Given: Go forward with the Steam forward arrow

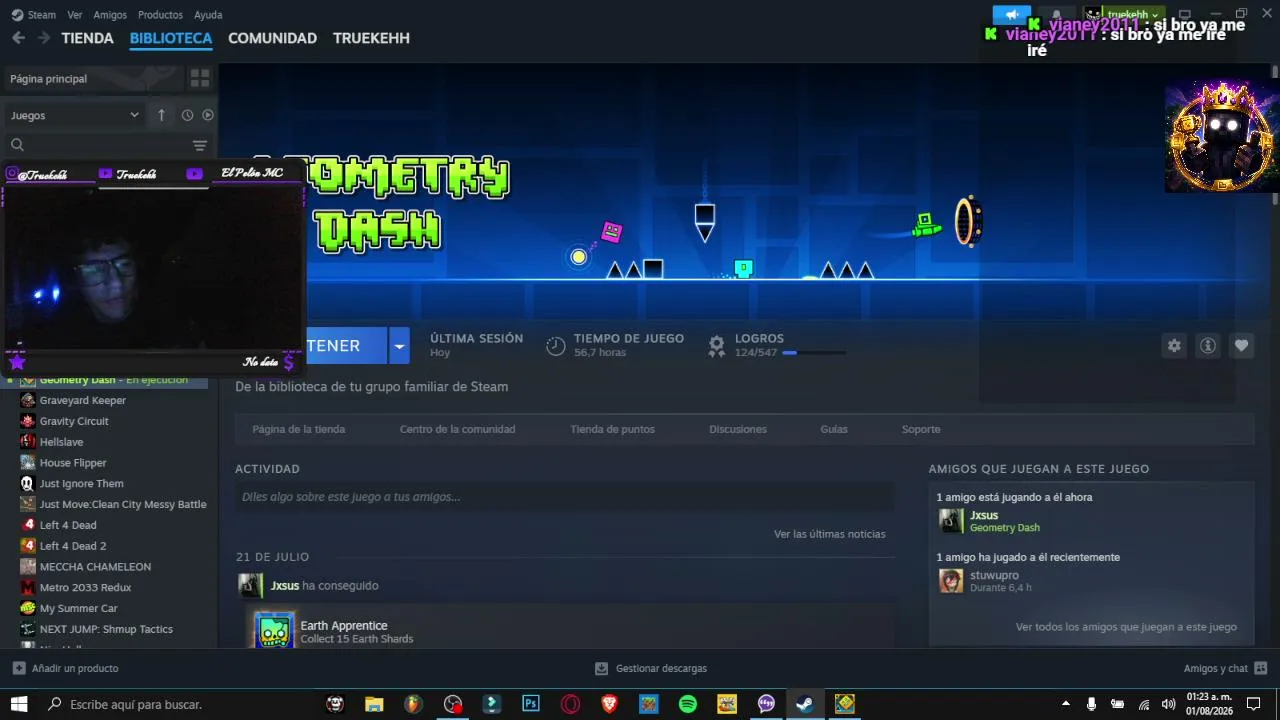Looking at the screenshot, I should 44,38.
